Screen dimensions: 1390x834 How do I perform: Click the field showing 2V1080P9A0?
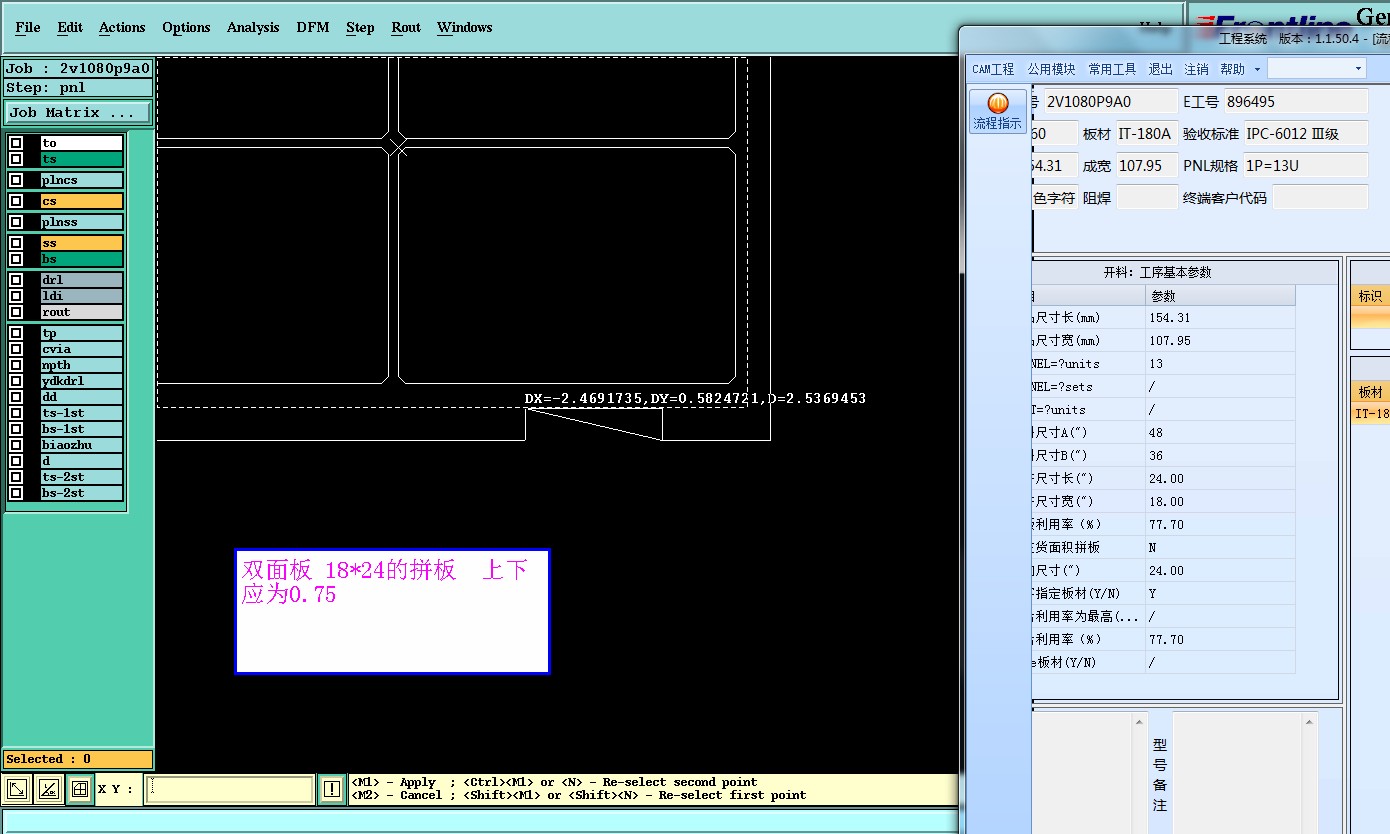point(1111,101)
